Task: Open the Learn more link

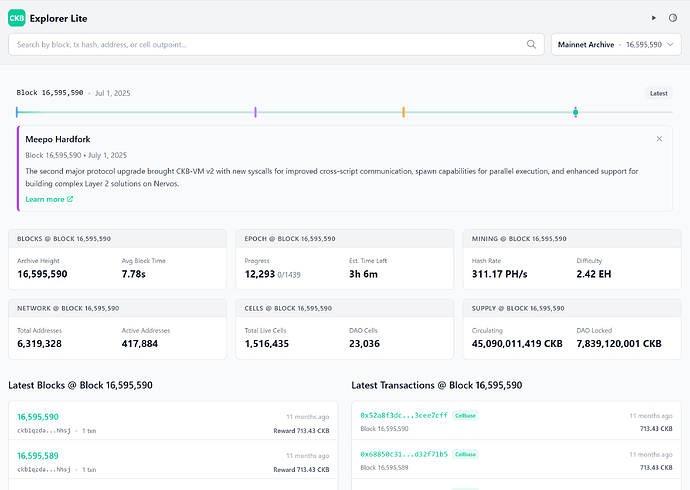Action: coord(49,199)
